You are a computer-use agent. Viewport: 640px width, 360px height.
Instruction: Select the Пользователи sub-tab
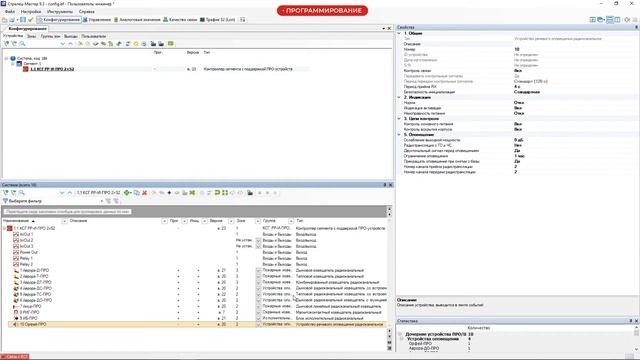(93, 36)
